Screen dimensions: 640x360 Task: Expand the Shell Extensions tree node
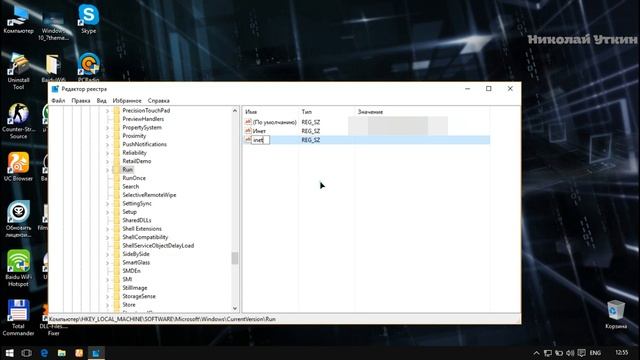pos(107,229)
